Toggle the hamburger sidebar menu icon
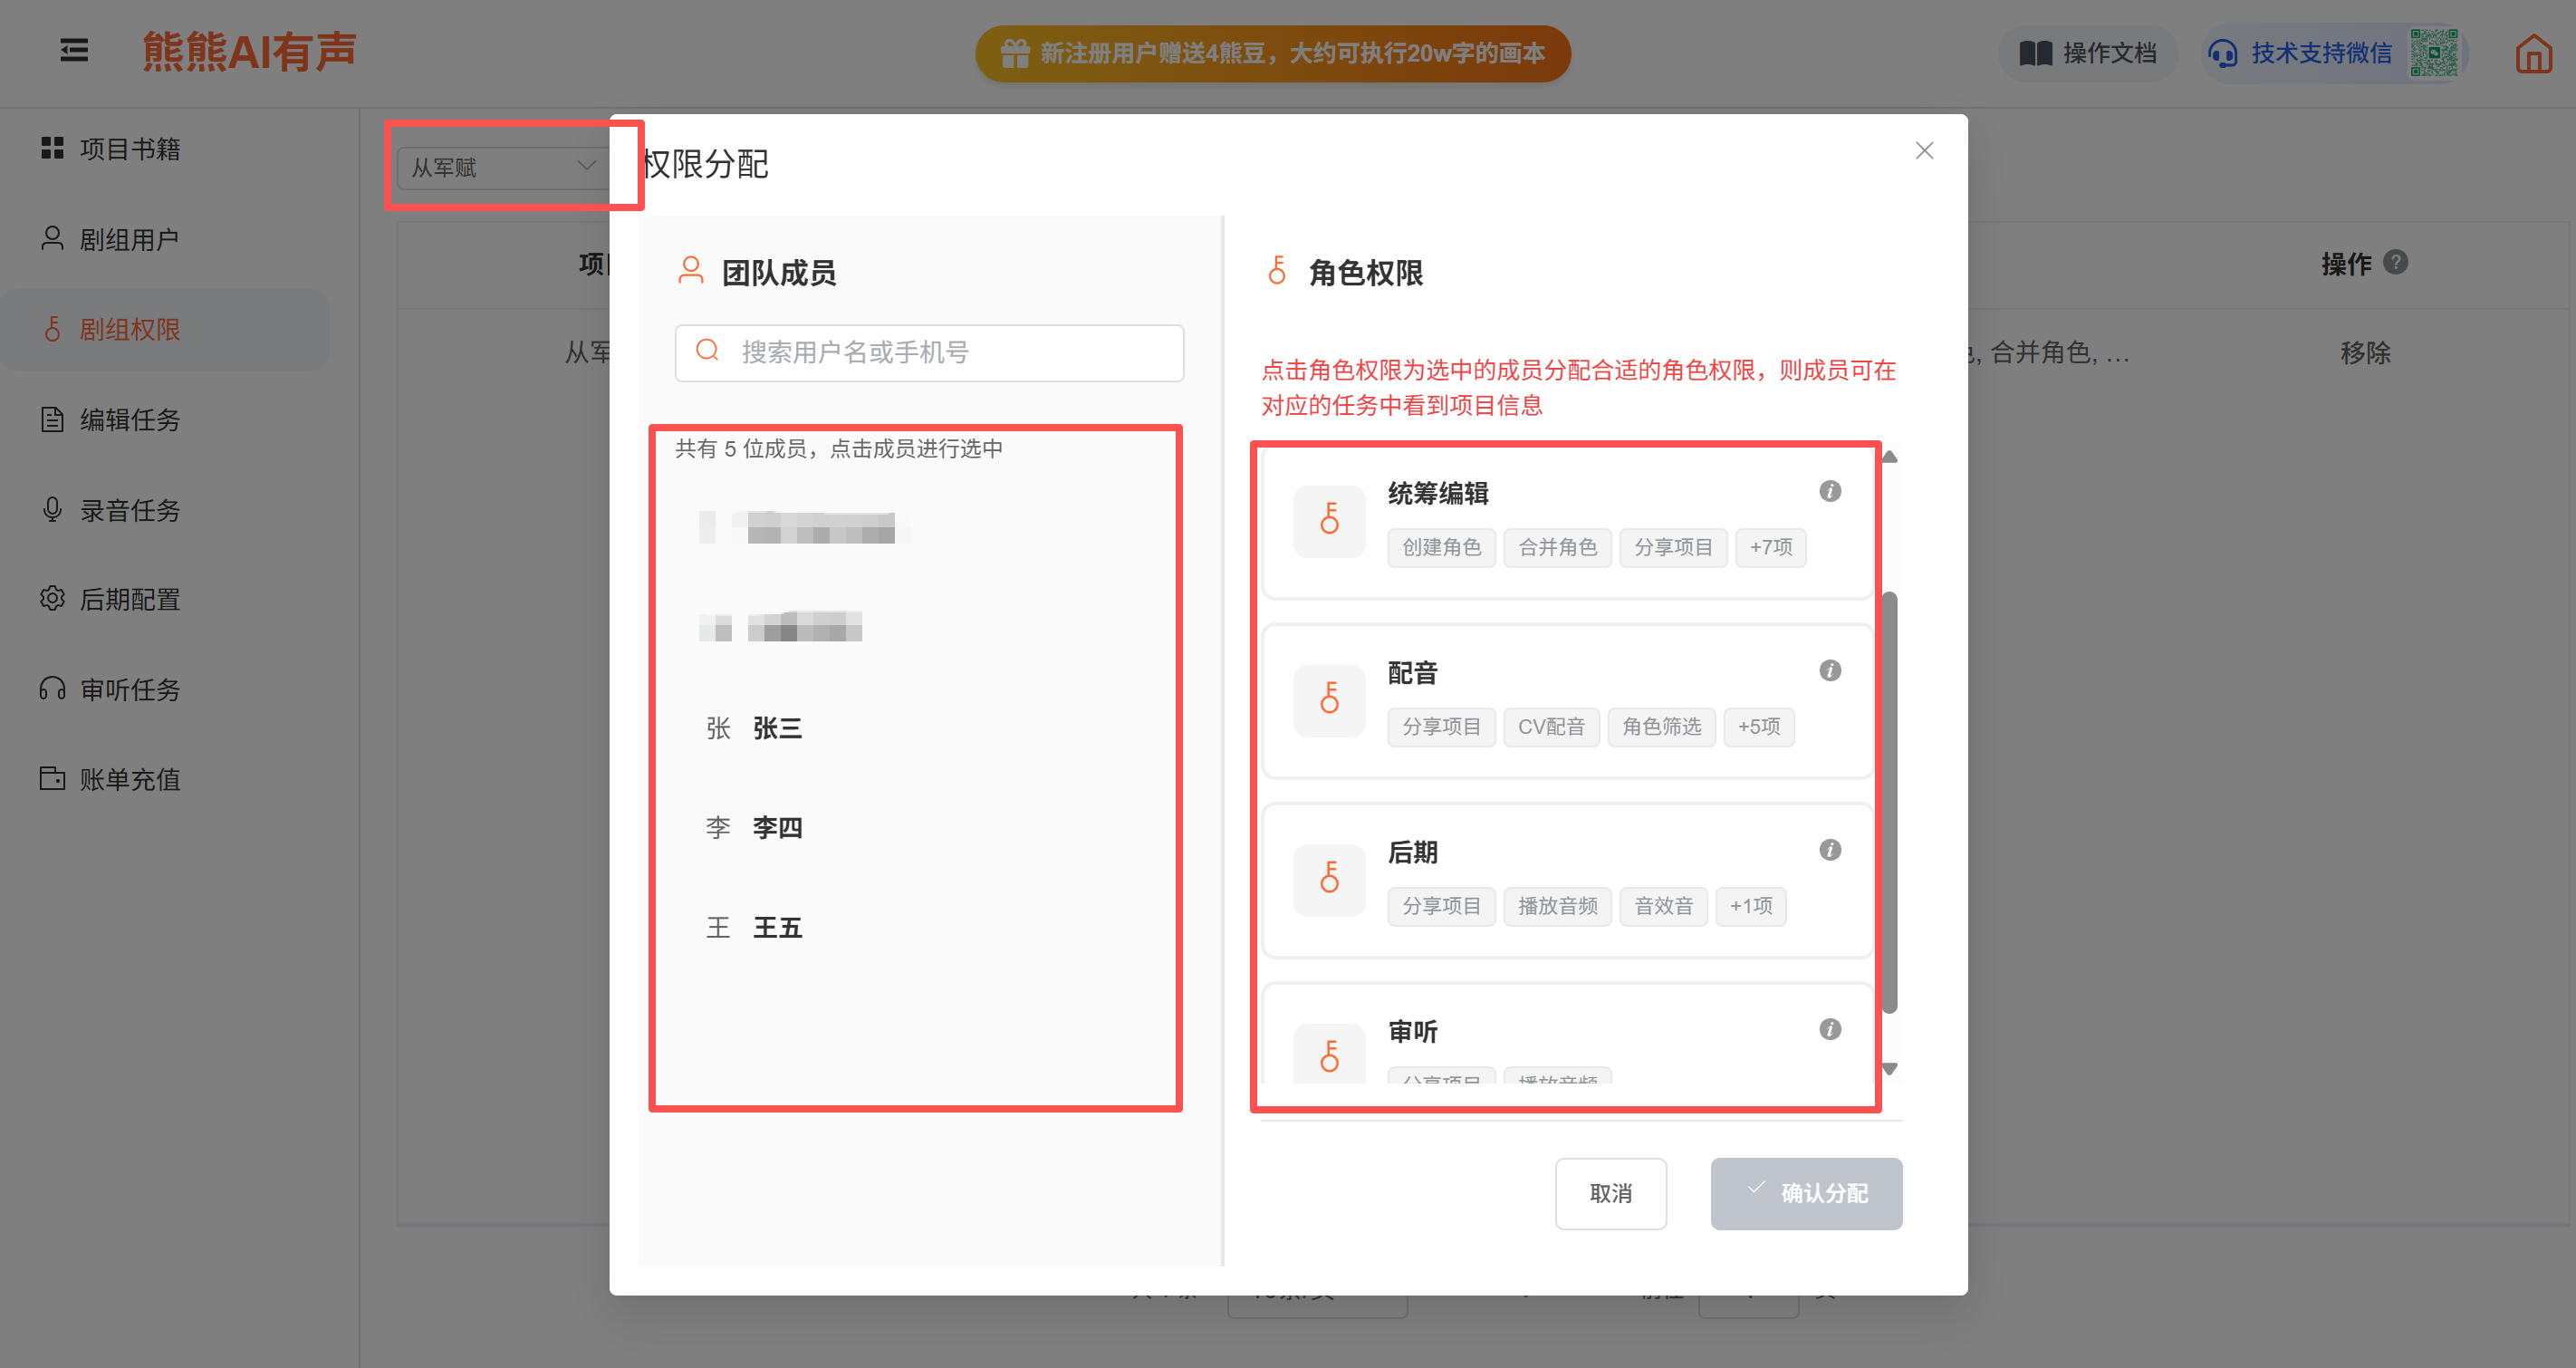The image size is (2576, 1368). [x=74, y=50]
